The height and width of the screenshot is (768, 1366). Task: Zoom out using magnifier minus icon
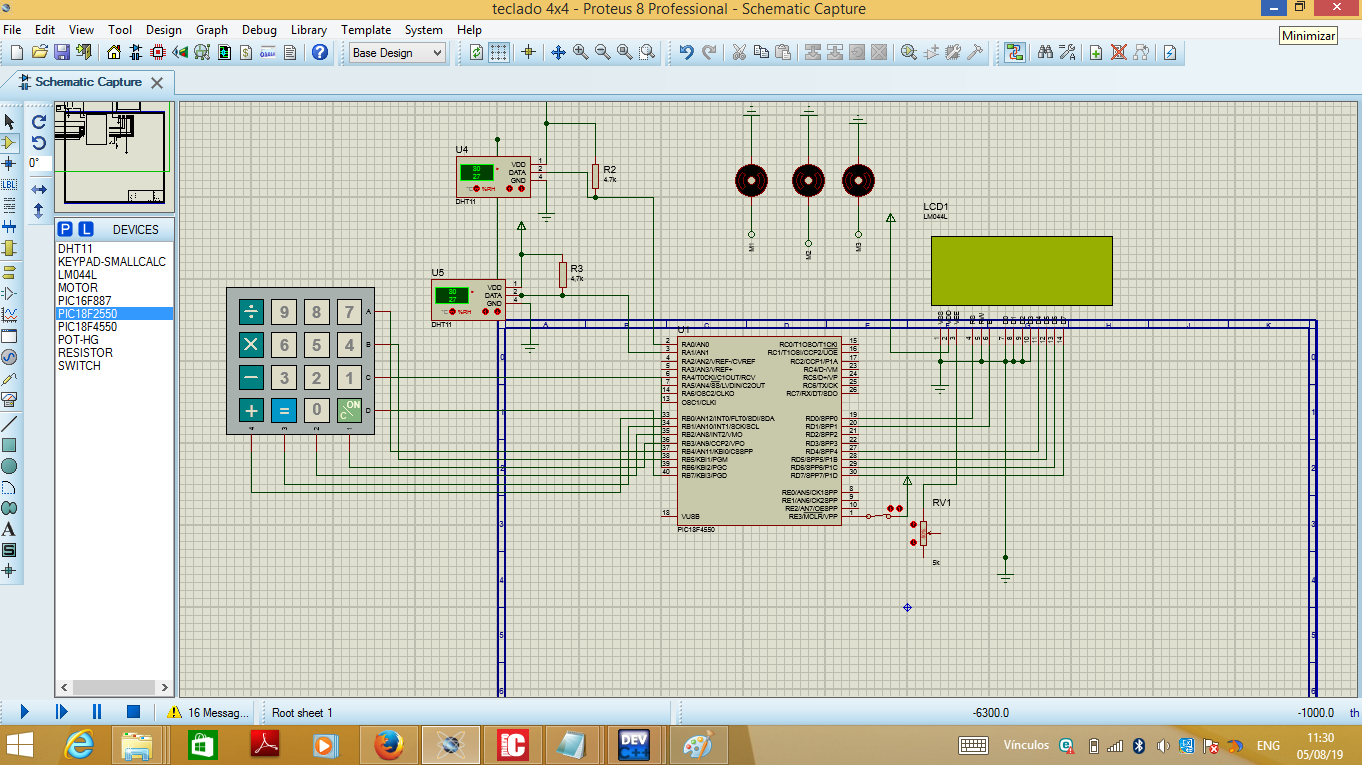[602, 52]
